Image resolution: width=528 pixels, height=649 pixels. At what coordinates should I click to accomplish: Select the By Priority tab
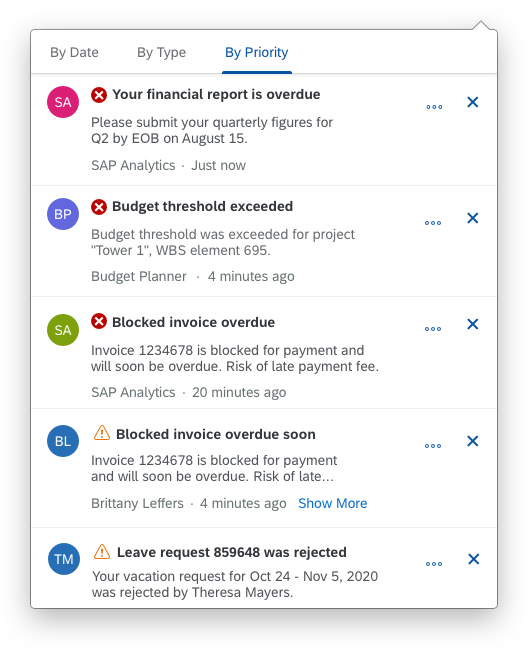(257, 53)
